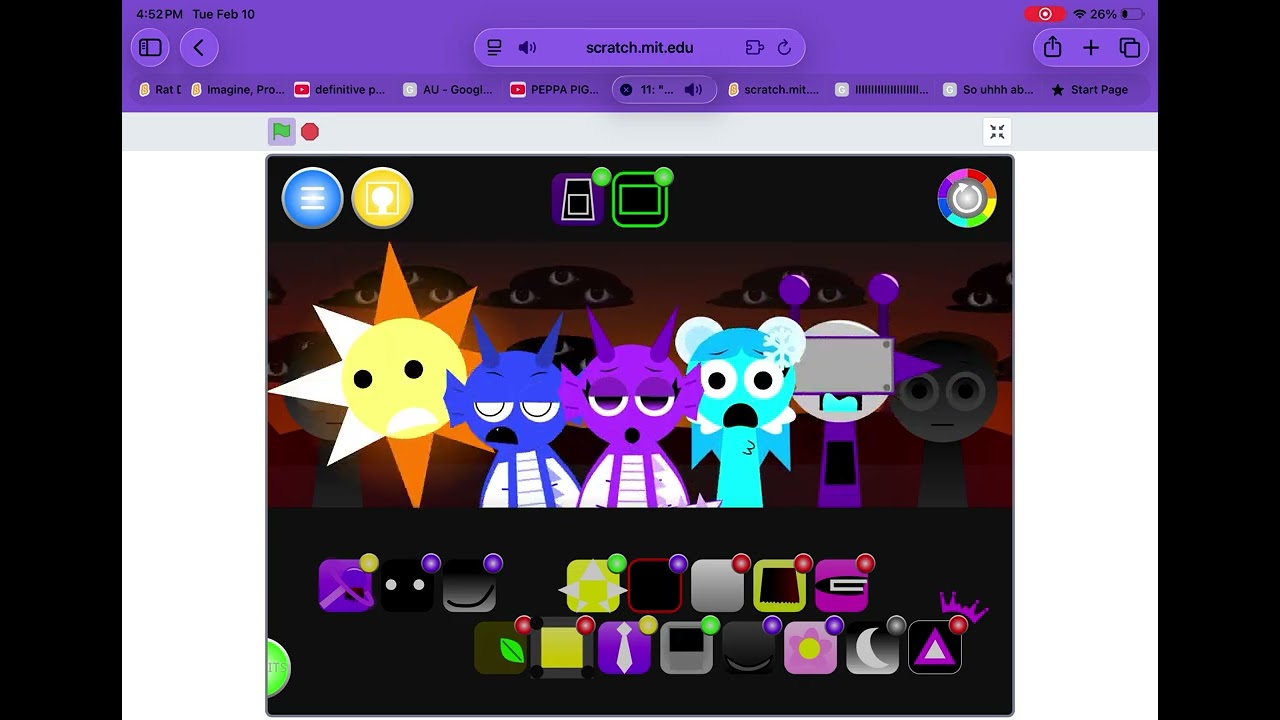Mute the audio on the active tab

[x=693, y=89]
